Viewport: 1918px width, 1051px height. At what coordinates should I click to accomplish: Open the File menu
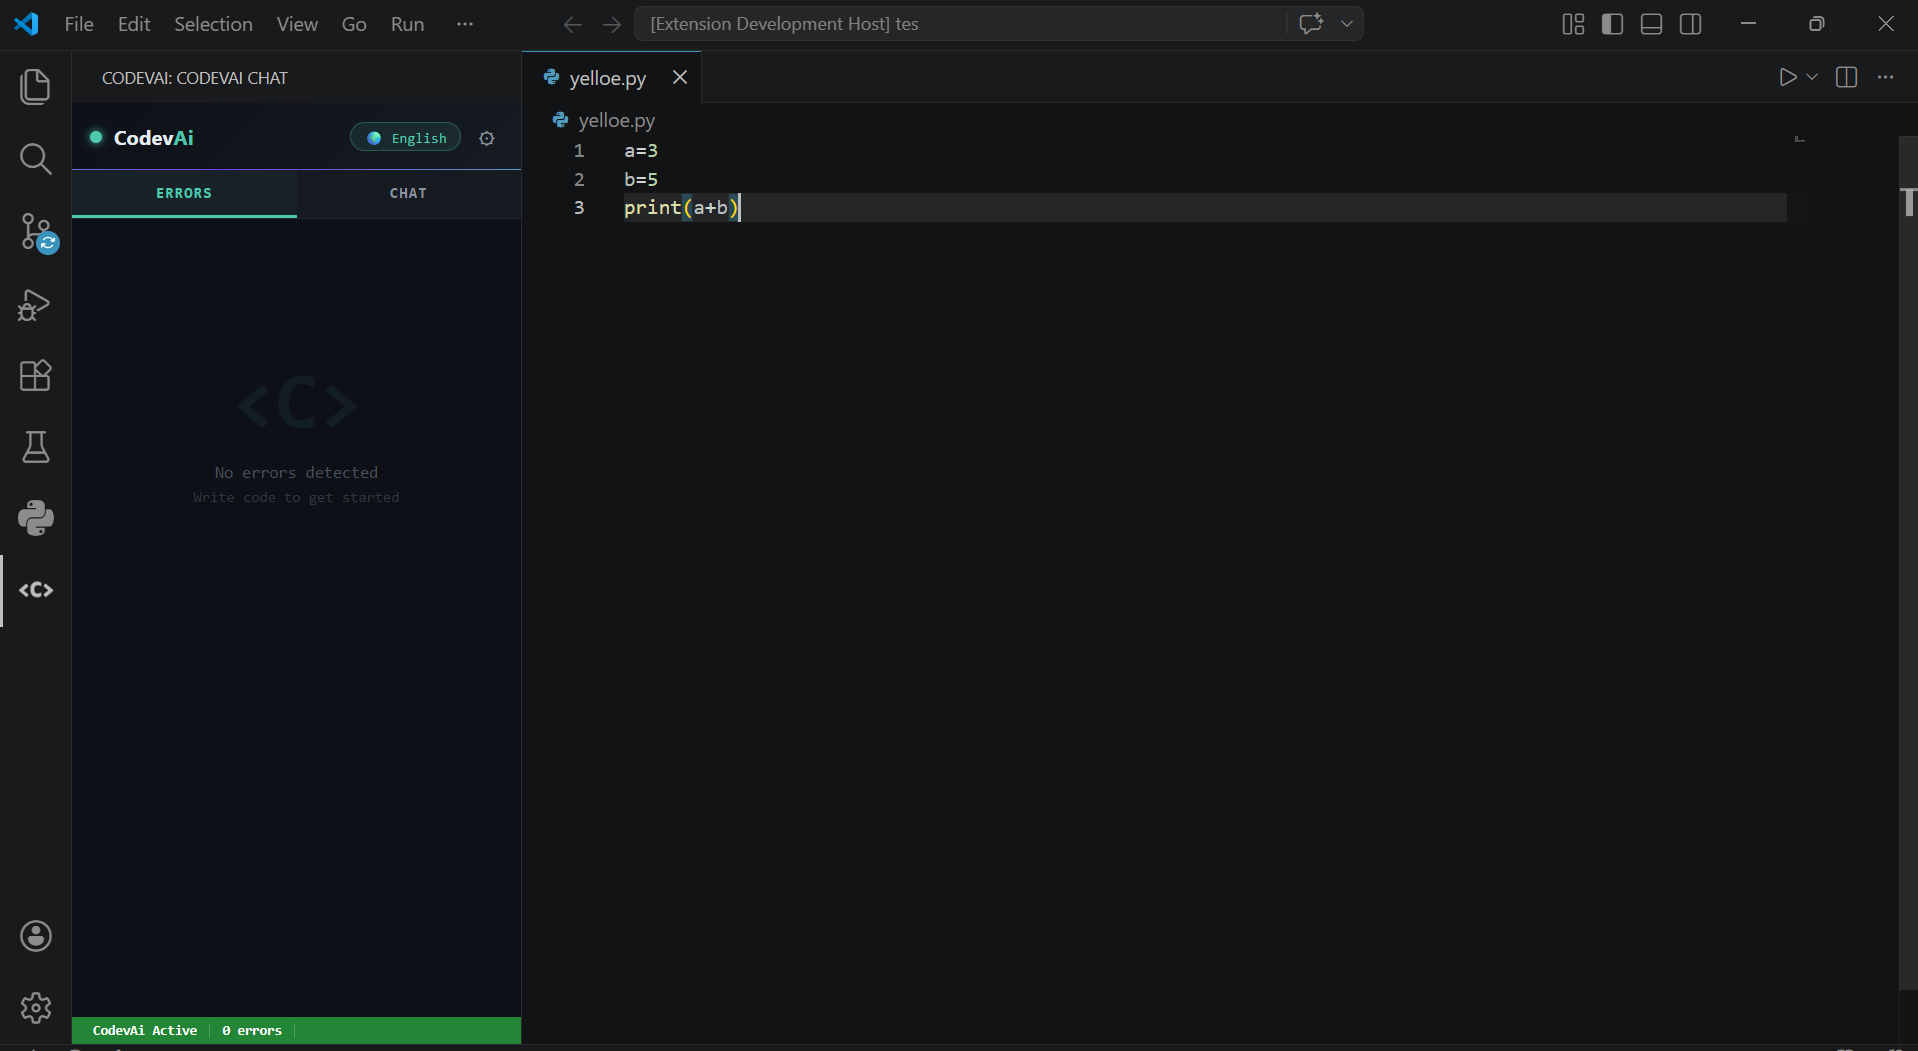coord(79,24)
